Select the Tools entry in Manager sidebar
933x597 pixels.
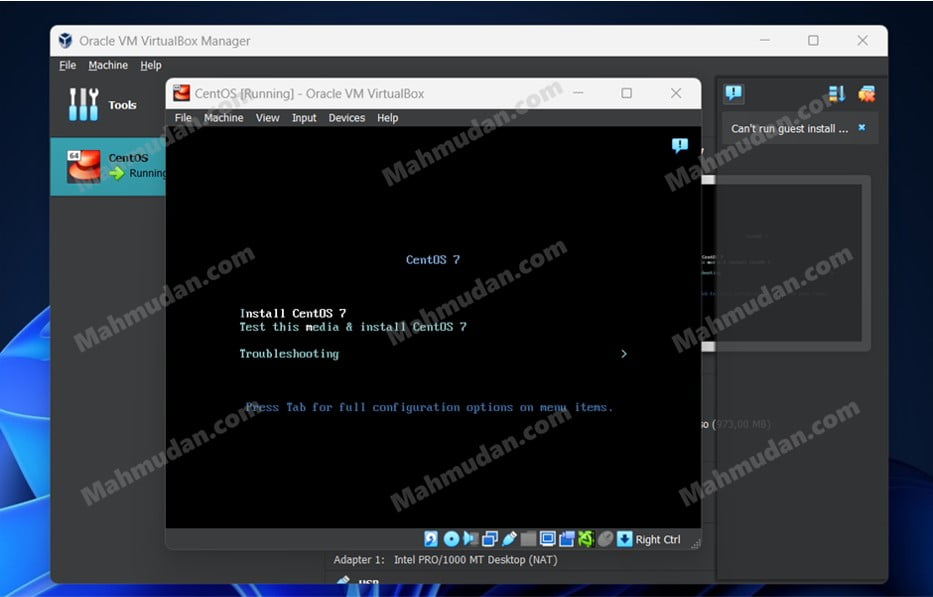(105, 105)
